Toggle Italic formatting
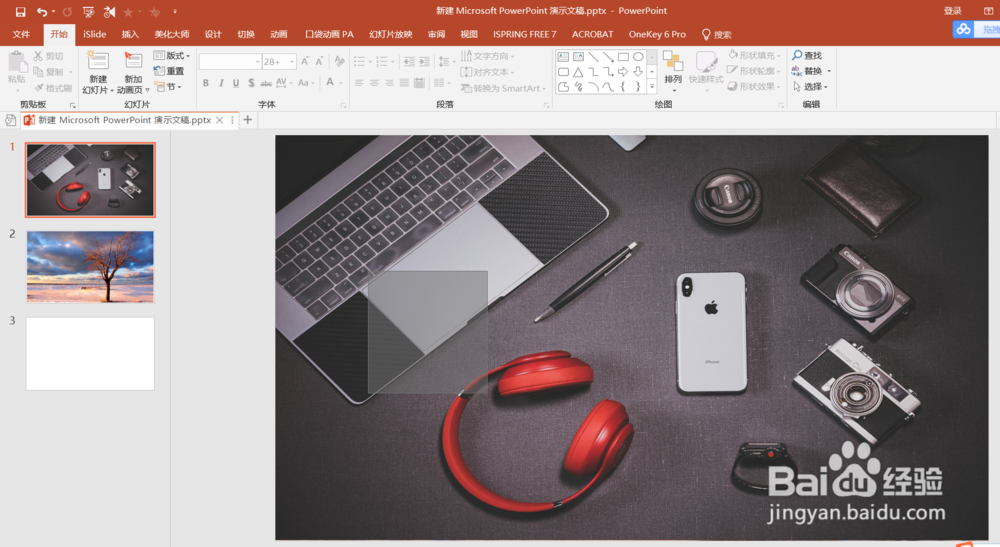 pos(221,83)
